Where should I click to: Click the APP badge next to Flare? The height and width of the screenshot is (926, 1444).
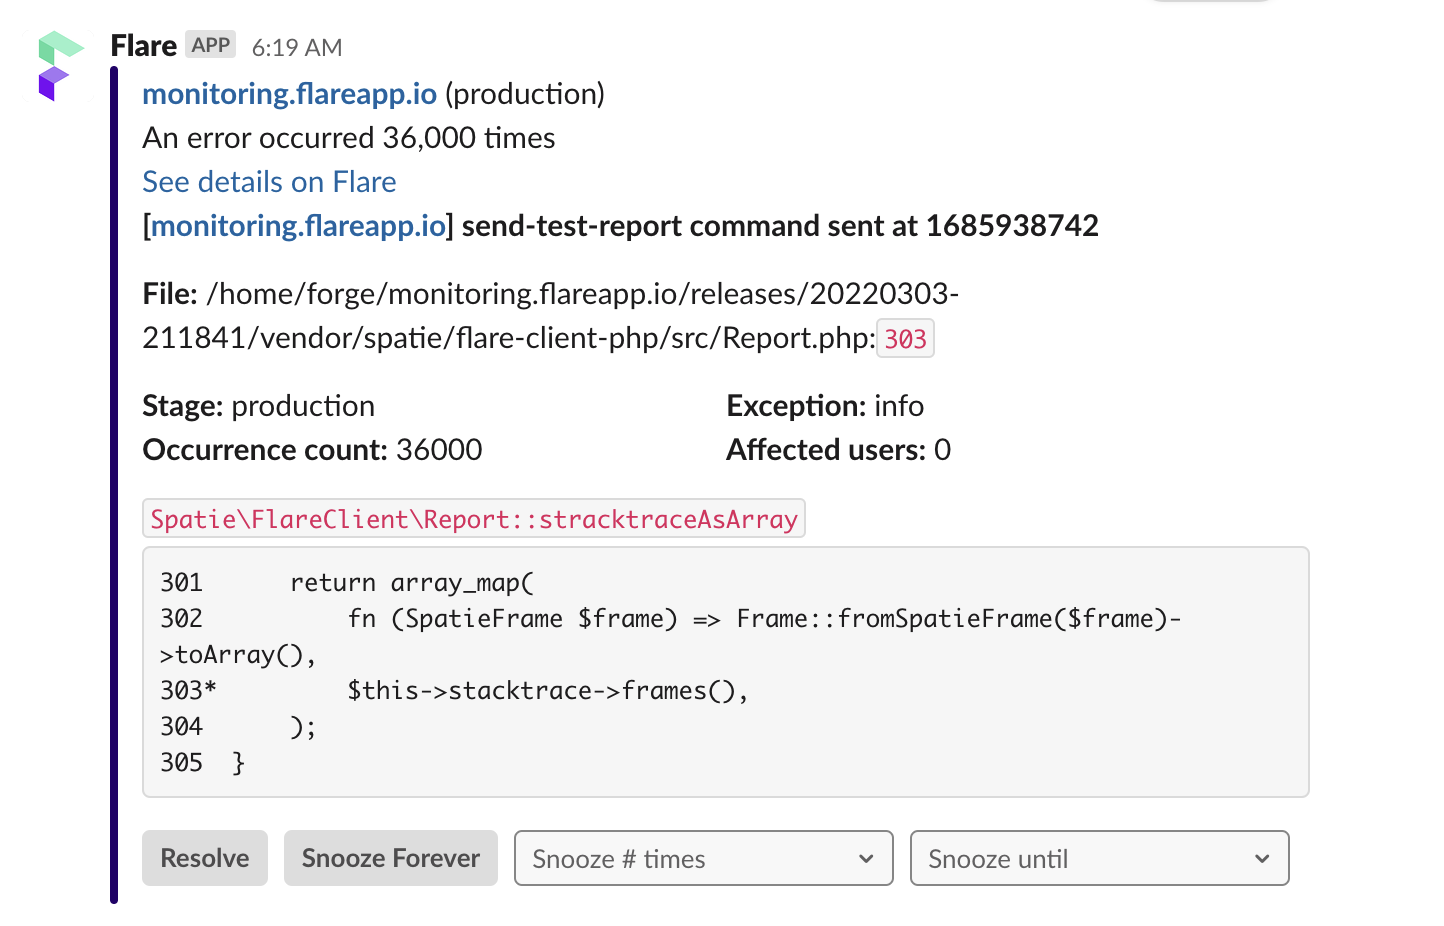210,44
